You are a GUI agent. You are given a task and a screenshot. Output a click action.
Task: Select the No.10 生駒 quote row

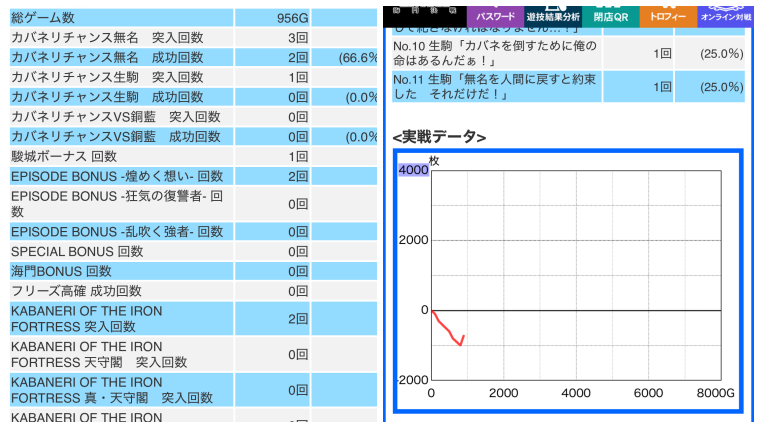tap(569, 53)
